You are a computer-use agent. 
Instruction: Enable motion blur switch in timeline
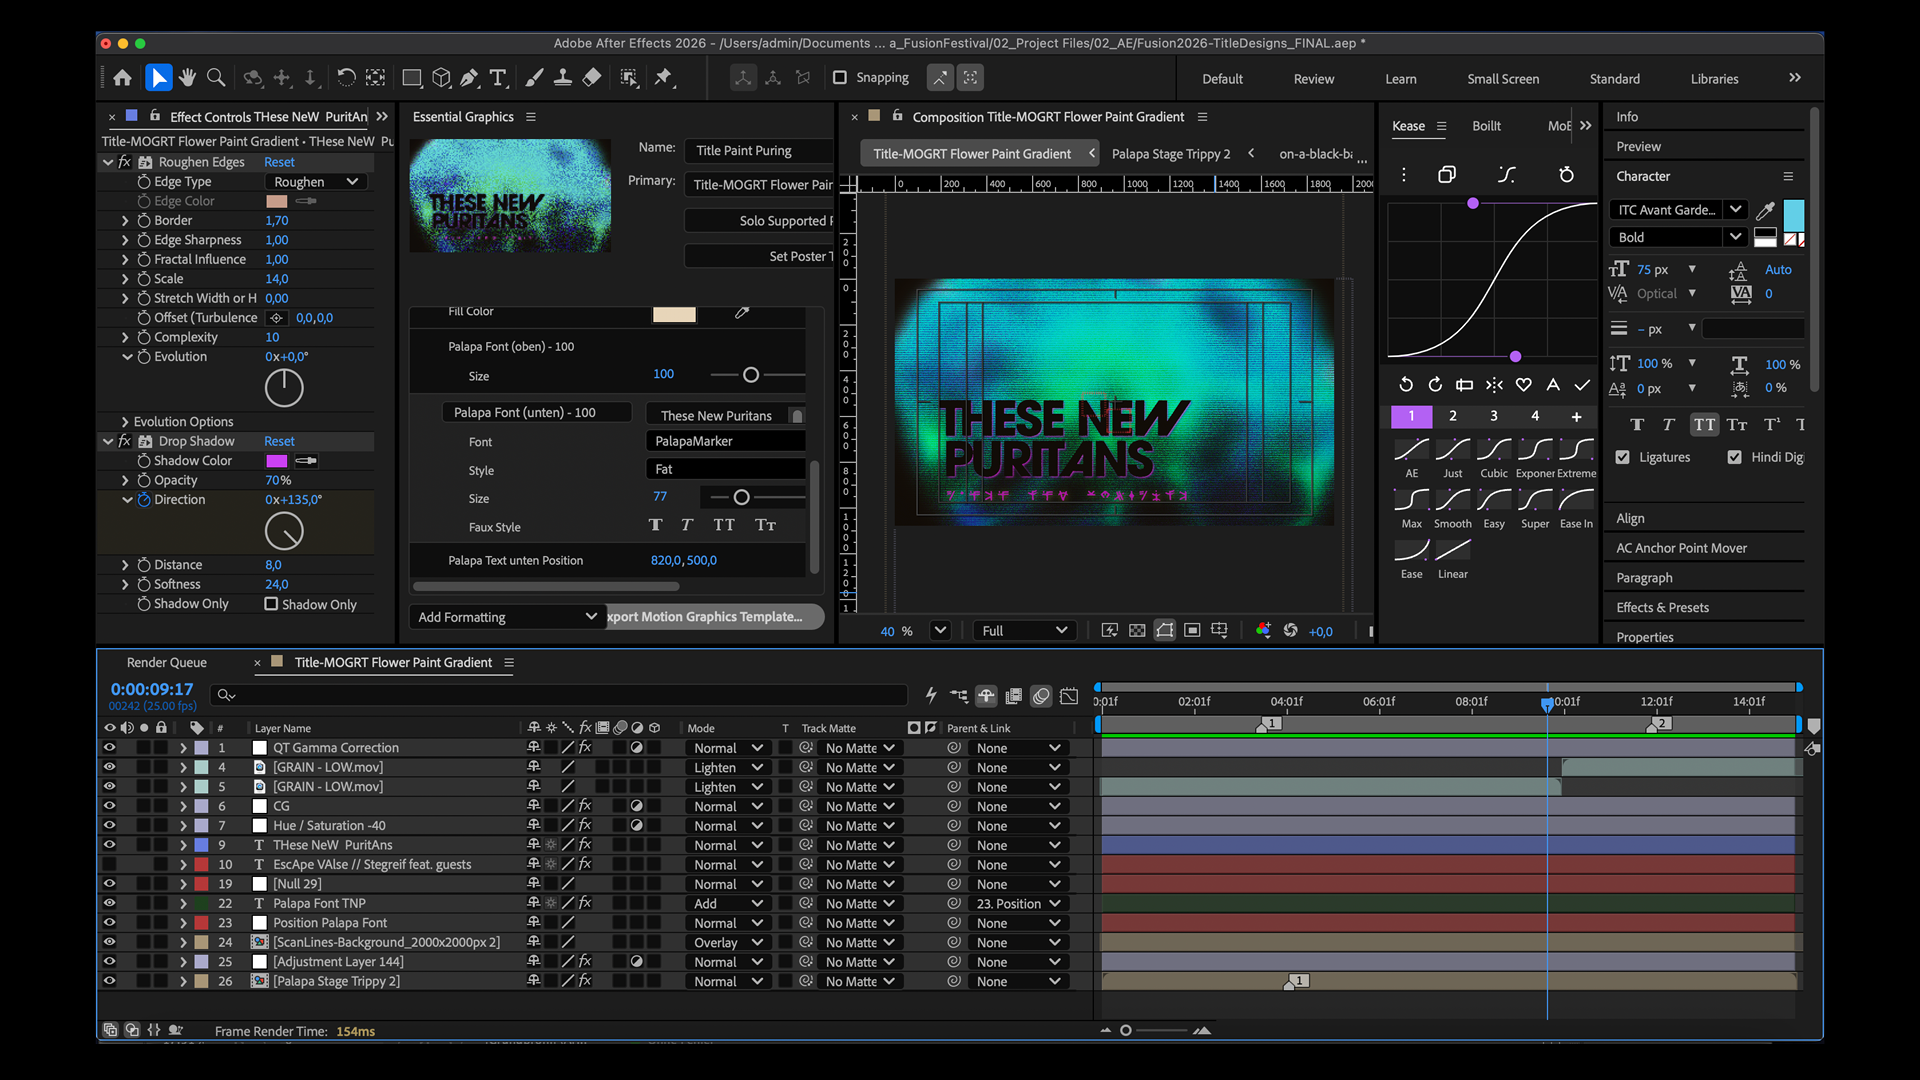(x=1041, y=696)
